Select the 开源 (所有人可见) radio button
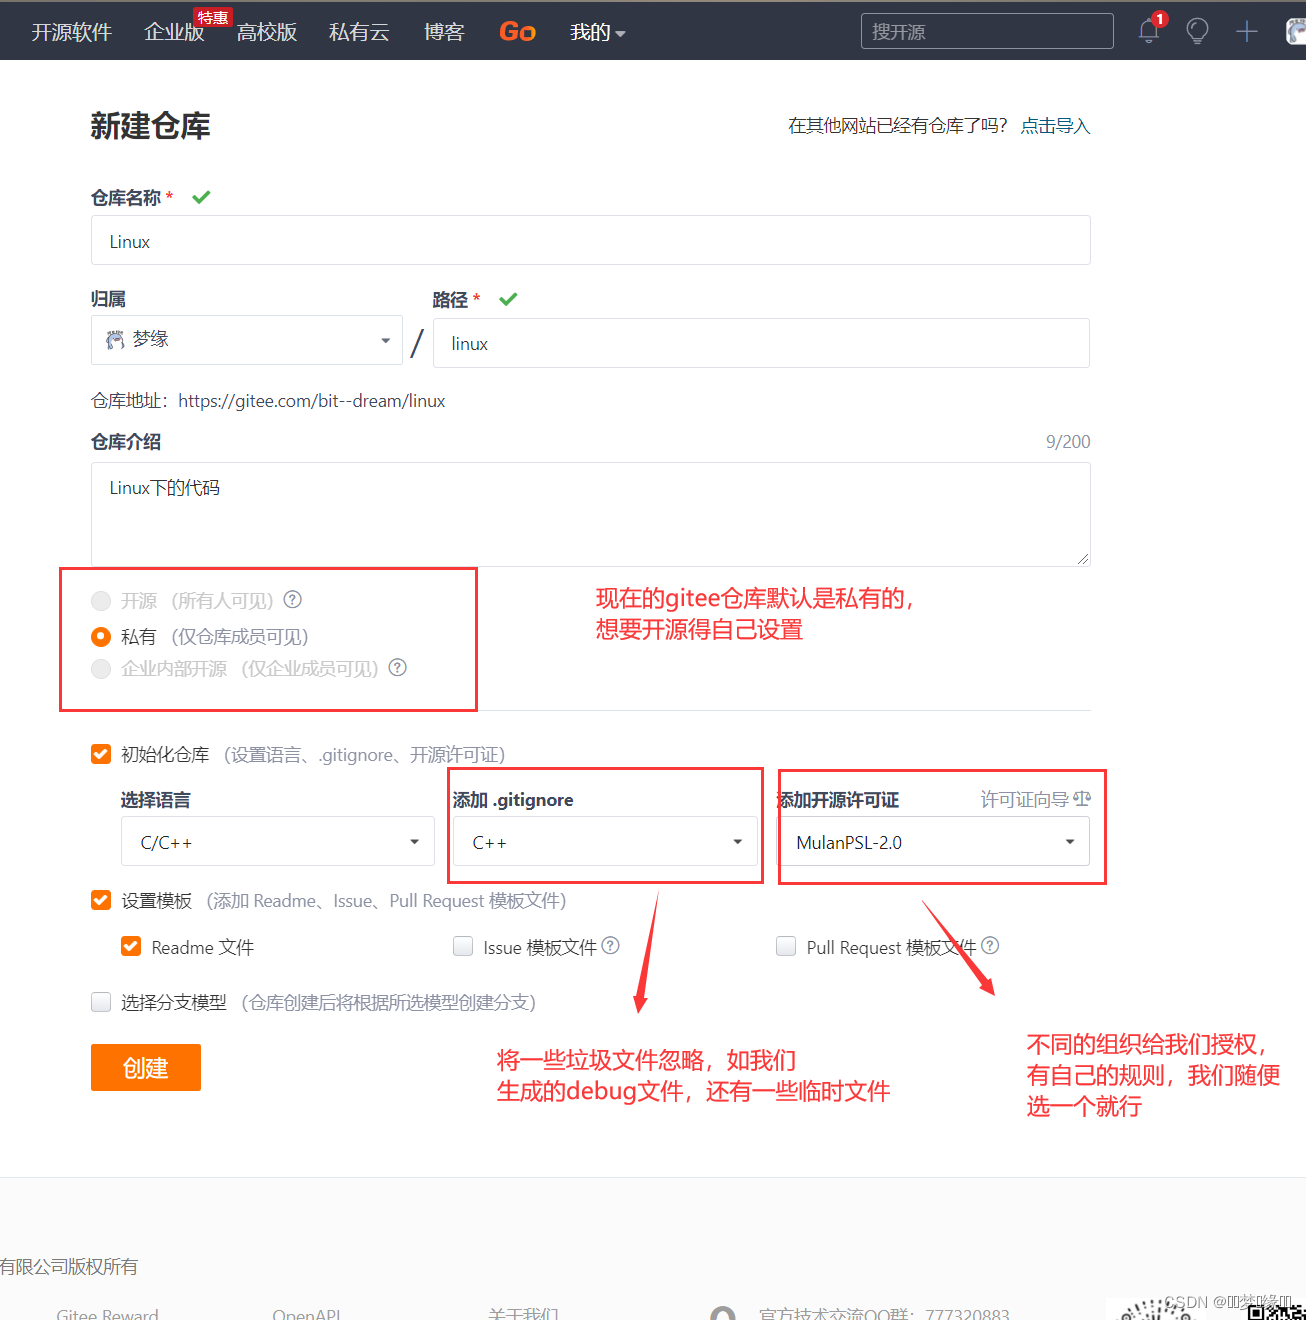Screen dimensions: 1306x1320 [x=101, y=601]
